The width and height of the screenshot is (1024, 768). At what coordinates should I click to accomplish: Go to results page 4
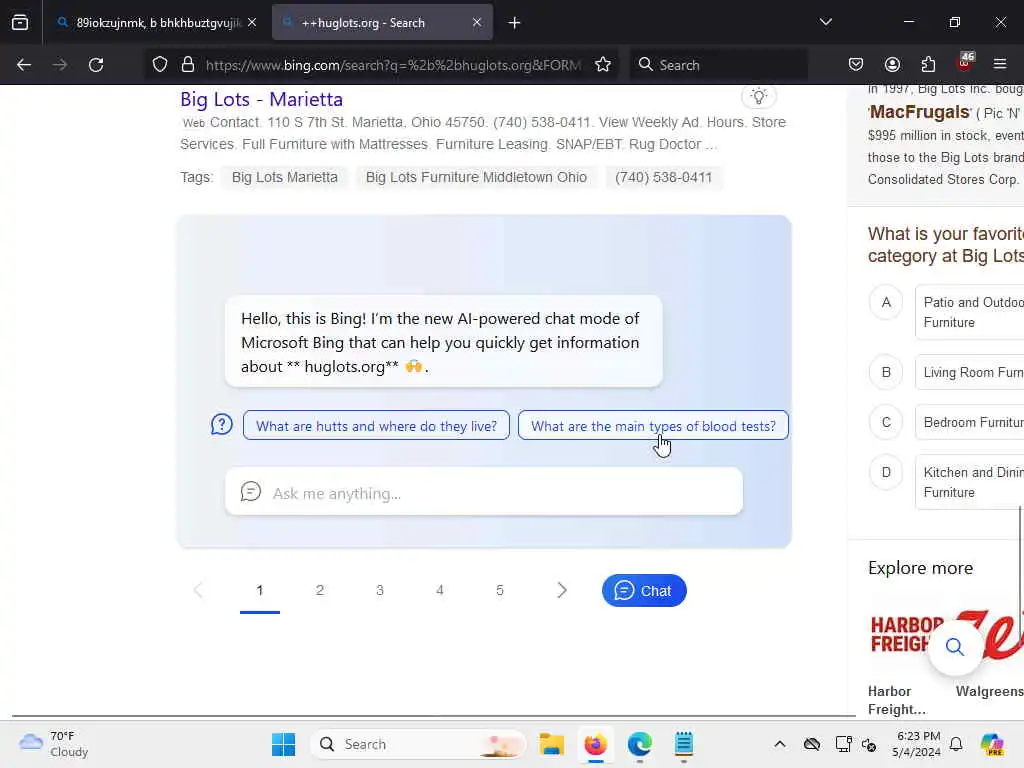click(440, 590)
